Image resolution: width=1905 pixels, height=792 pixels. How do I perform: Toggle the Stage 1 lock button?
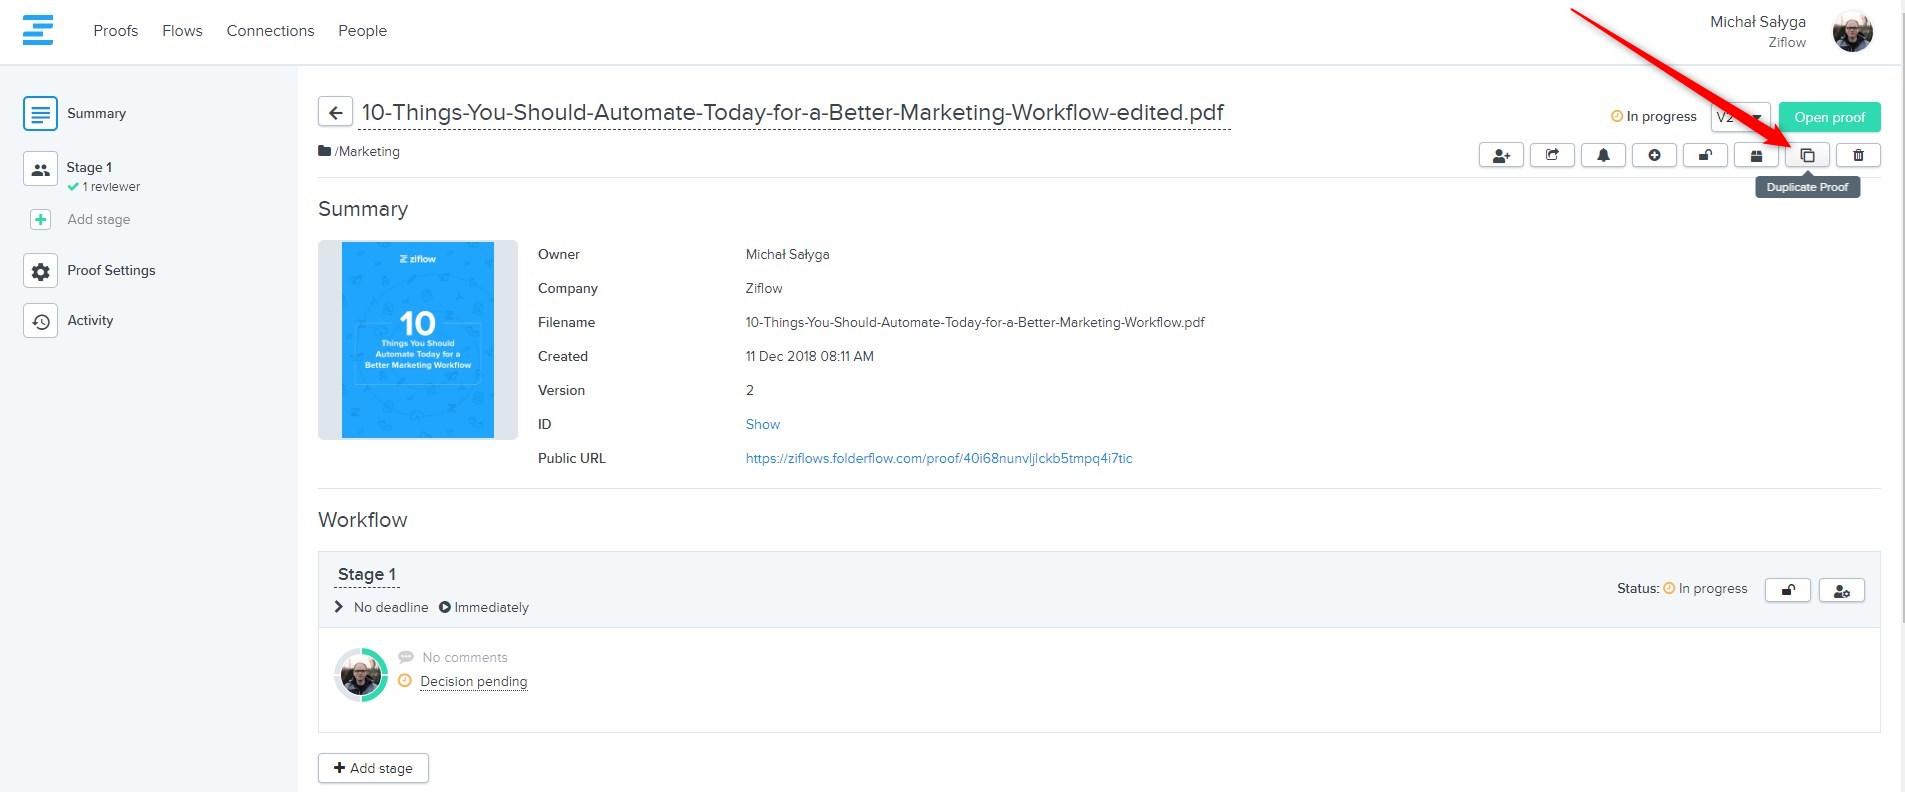click(1787, 590)
